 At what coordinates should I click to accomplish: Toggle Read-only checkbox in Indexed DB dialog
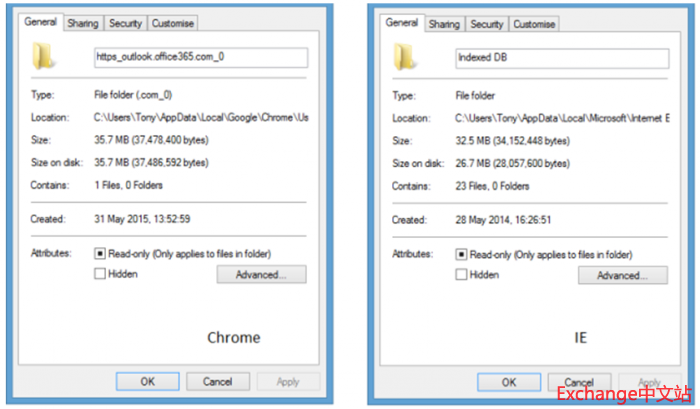(461, 255)
